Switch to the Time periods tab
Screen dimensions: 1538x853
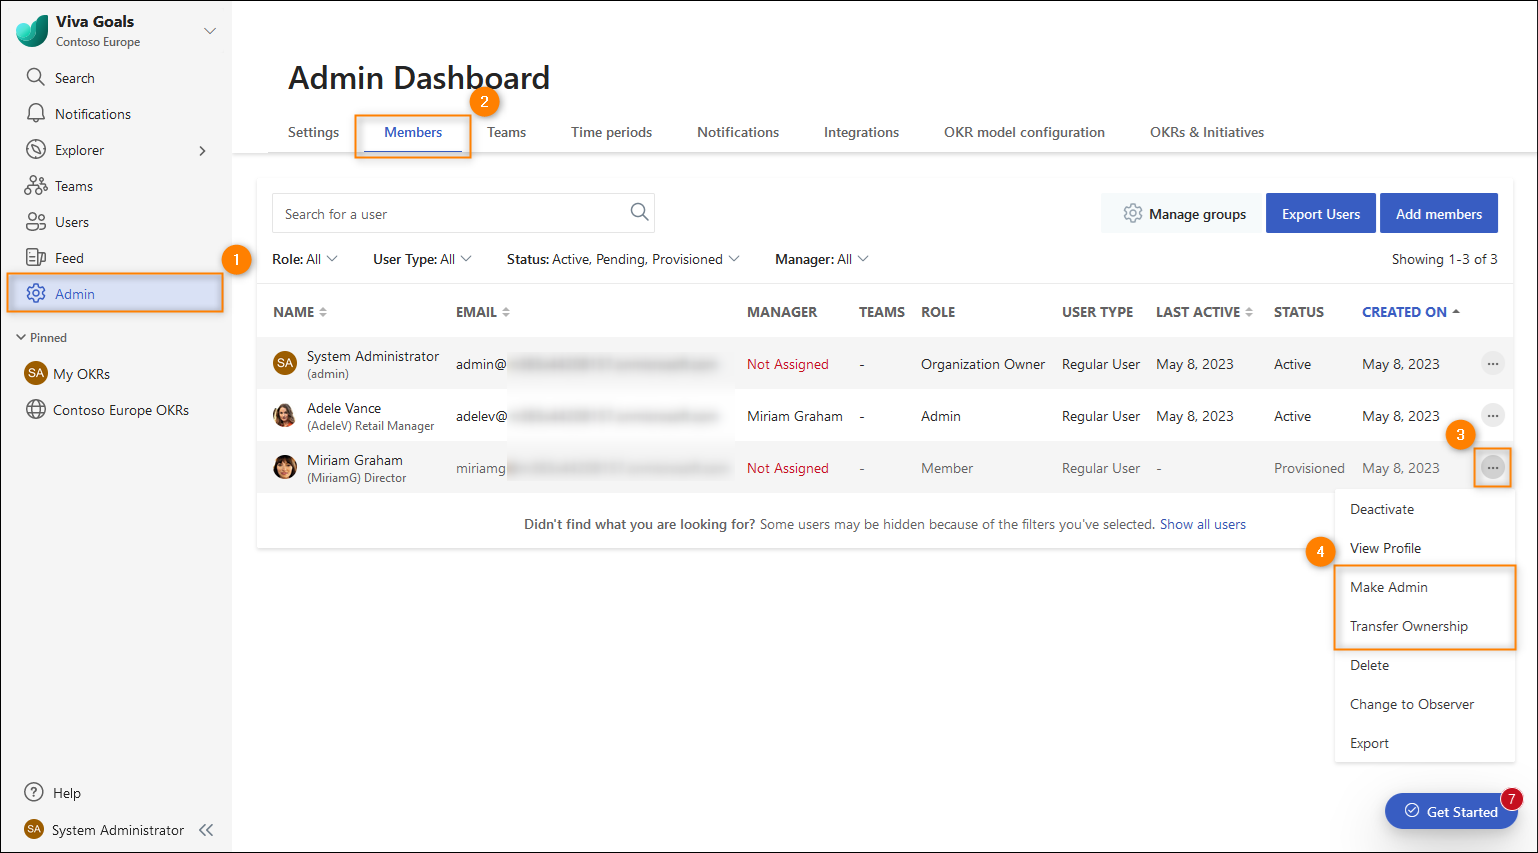click(x=611, y=132)
